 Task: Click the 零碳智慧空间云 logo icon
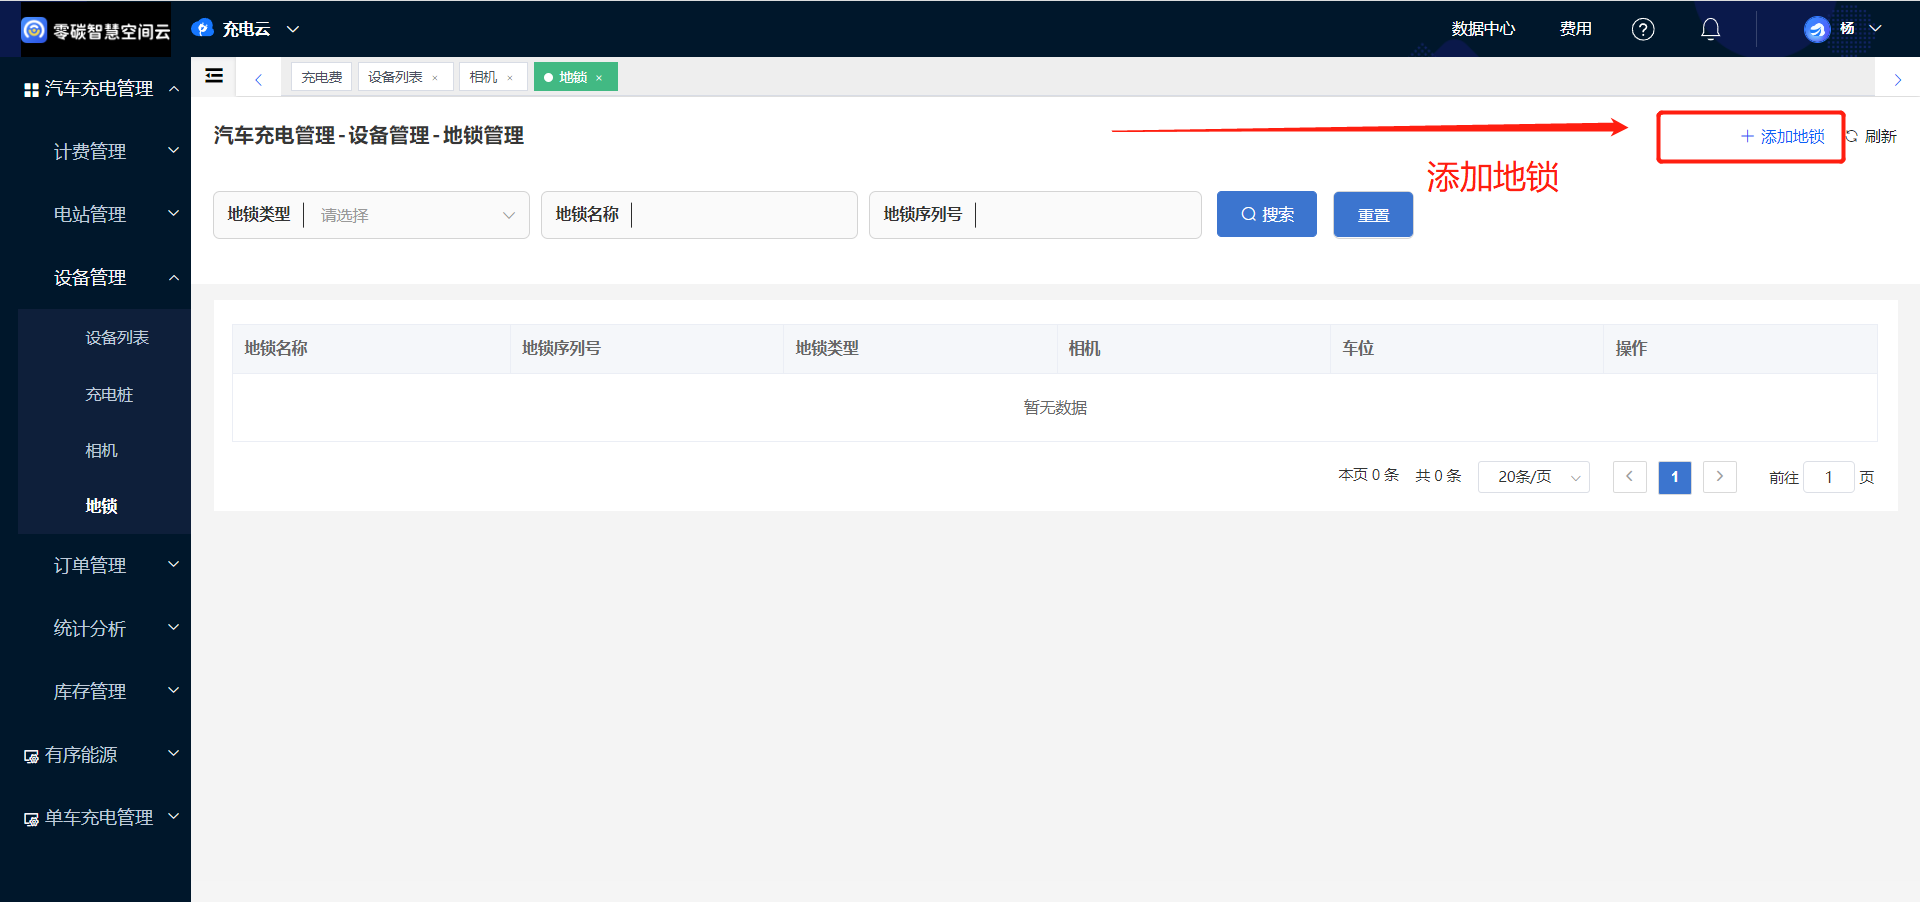coord(34,30)
